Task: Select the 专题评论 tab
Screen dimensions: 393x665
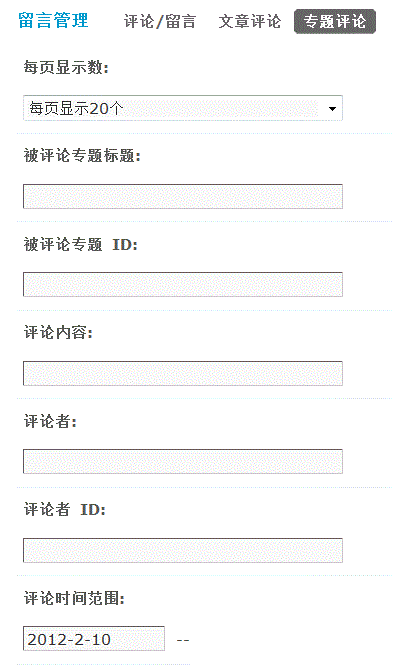Action: (334, 21)
